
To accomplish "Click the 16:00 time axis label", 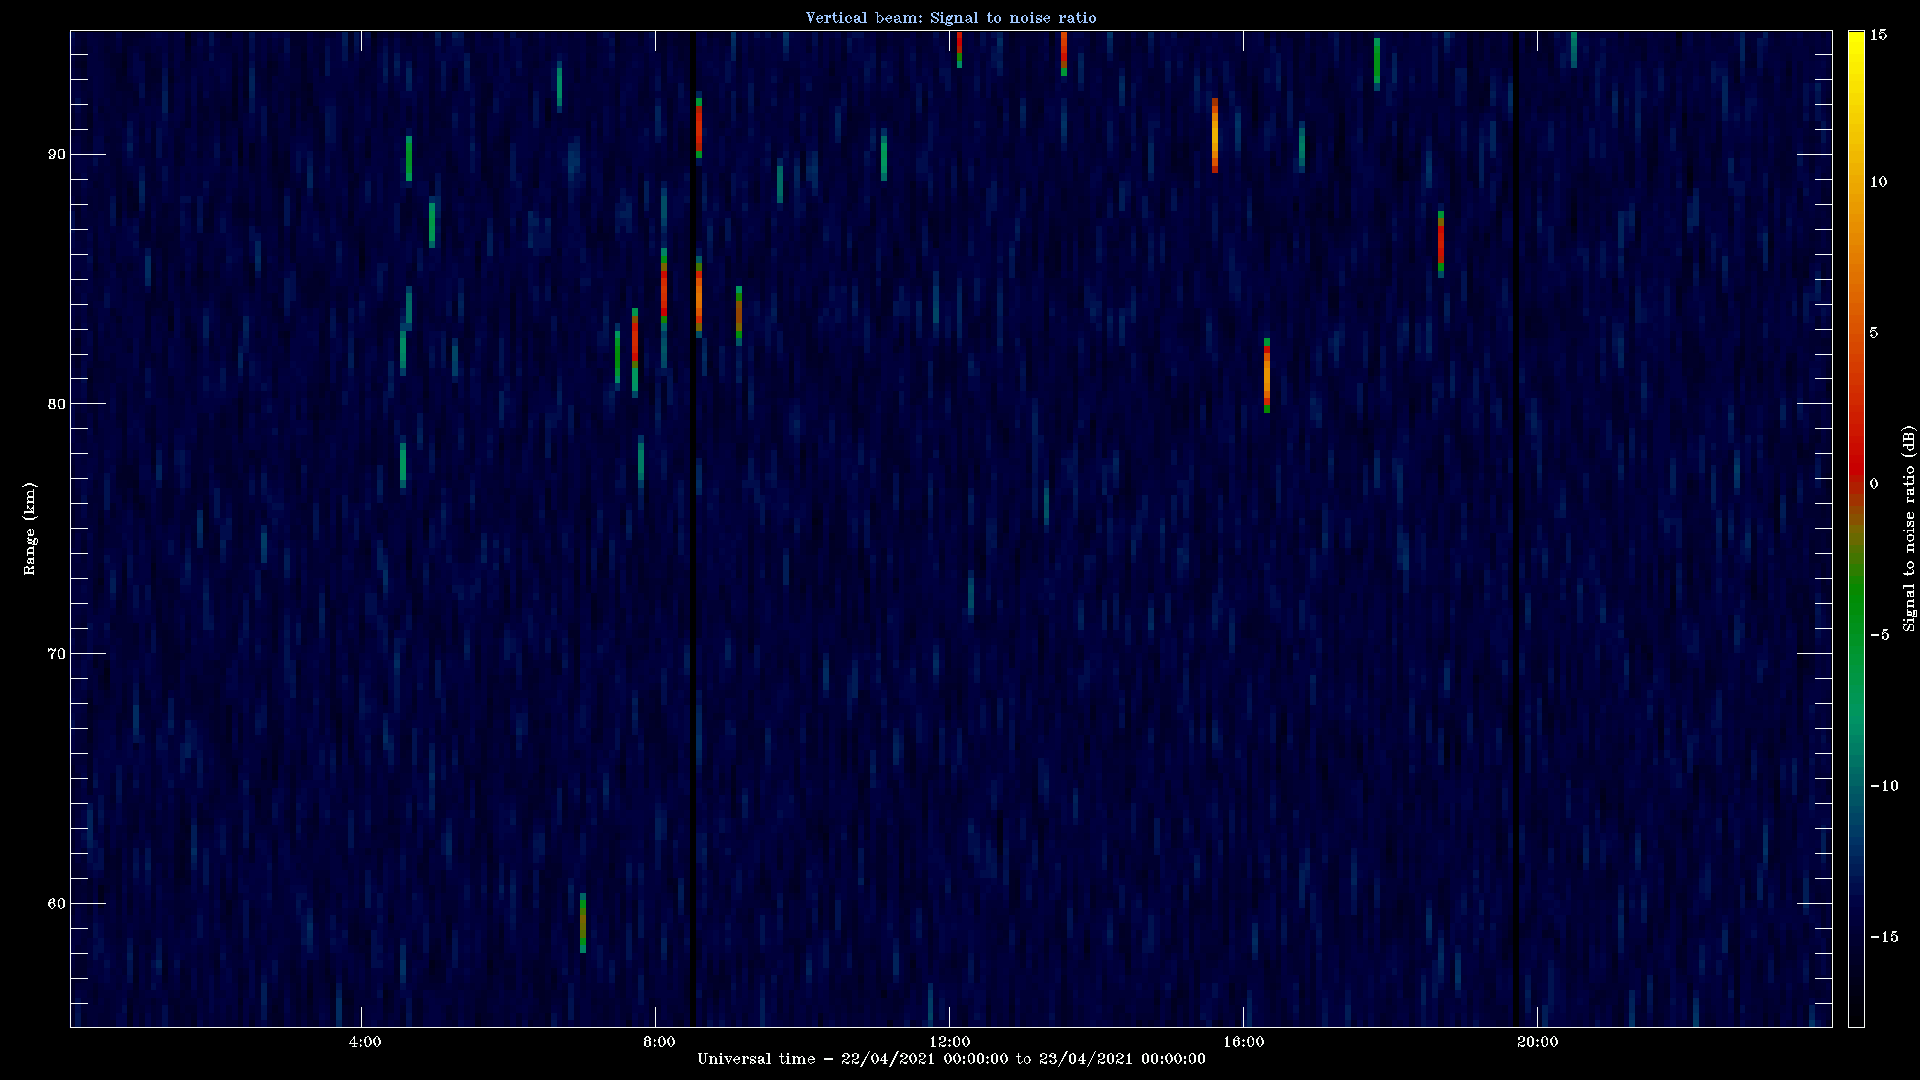I will [1244, 1042].
